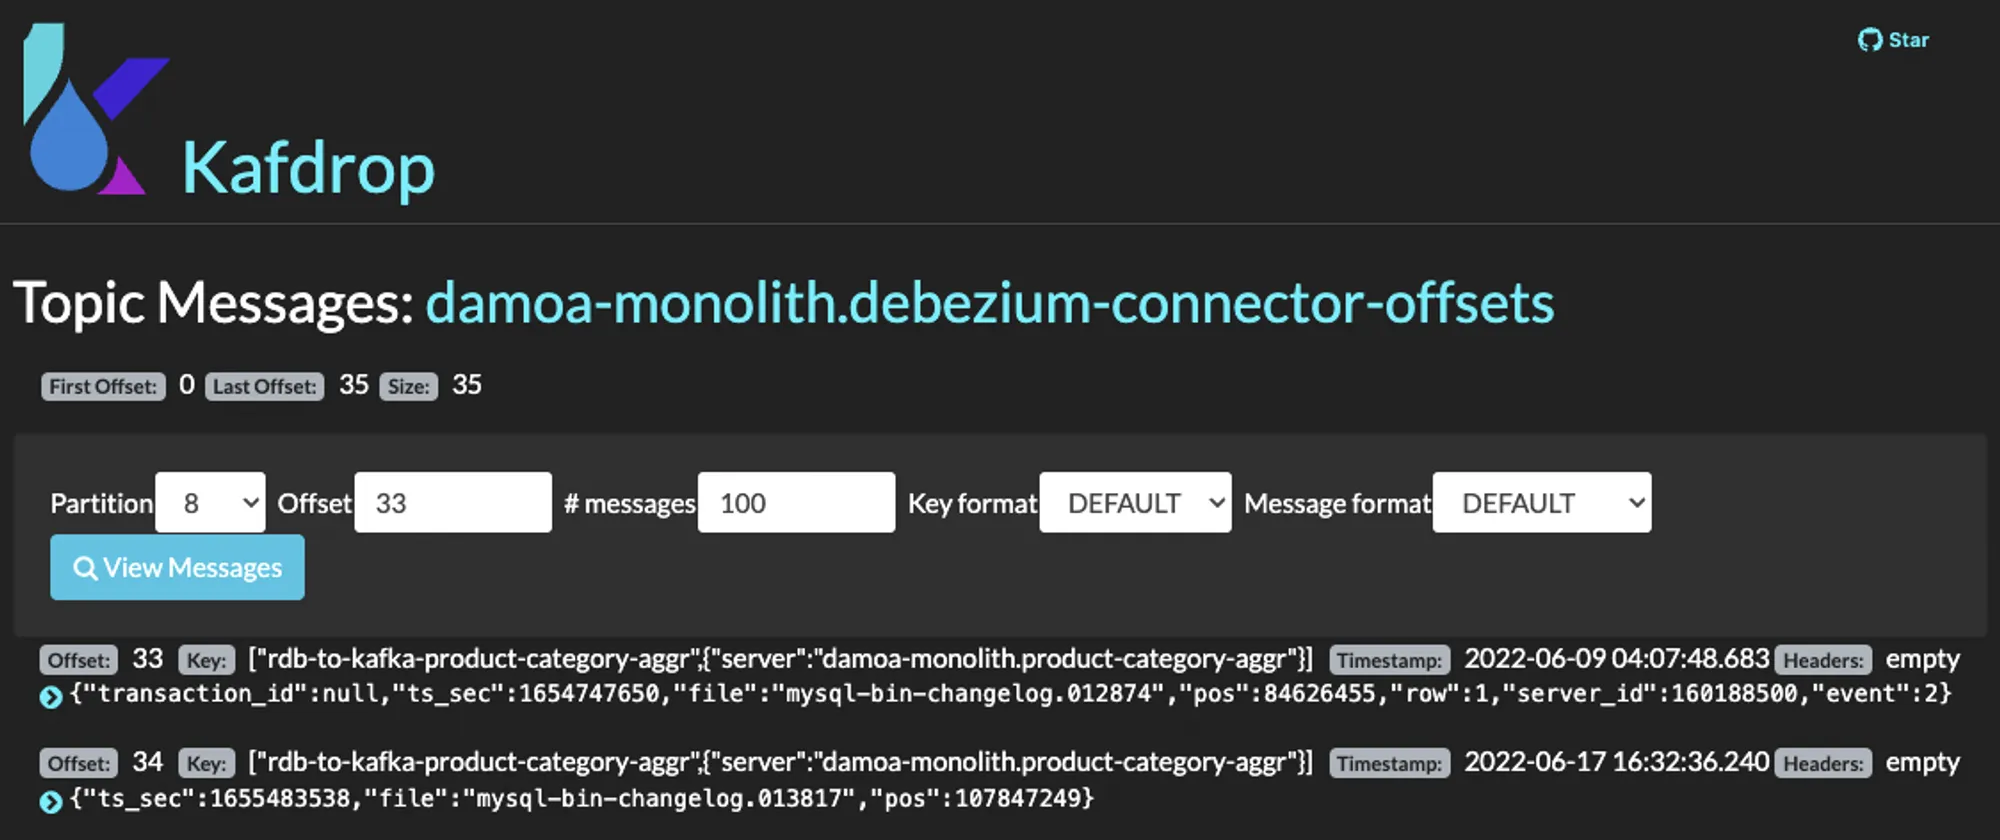The width and height of the screenshot is (2000, 840).
Task: Expand message details at offset 33
Action: tap(50, 696)
